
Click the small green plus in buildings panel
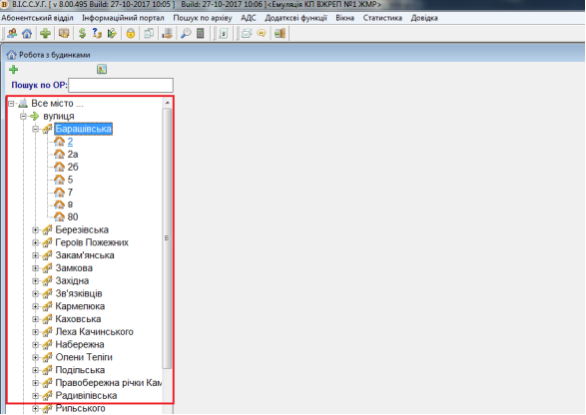coord(14,70)
